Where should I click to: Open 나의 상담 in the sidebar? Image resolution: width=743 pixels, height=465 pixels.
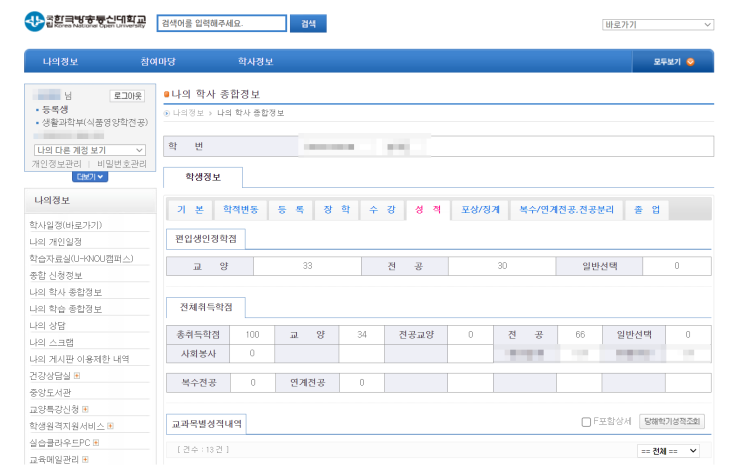47,326
